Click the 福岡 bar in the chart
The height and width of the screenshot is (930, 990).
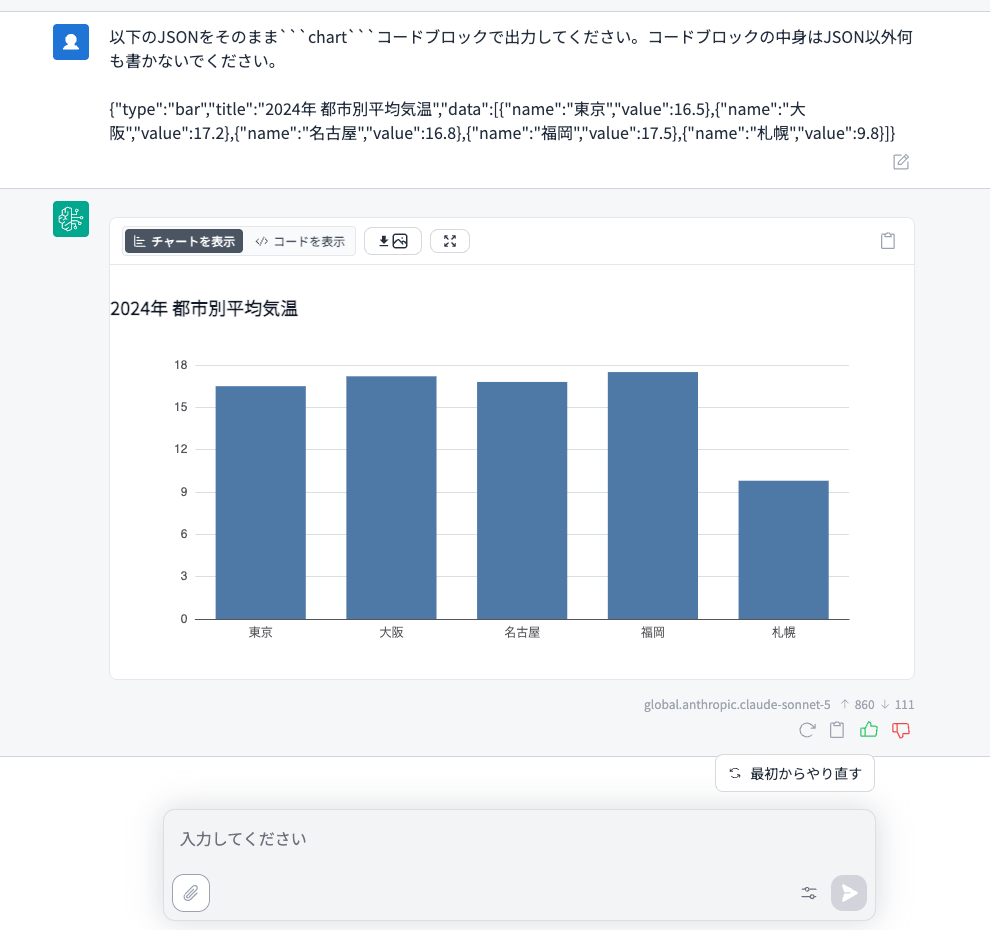tap(653, 496)
